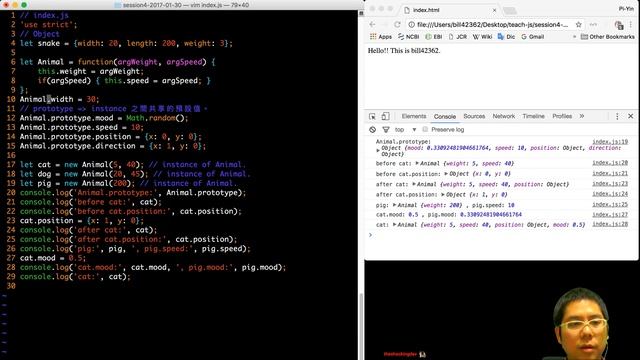Expand the 'before cat.position:' Object
The image size is (640, 360).
point(446,174)
